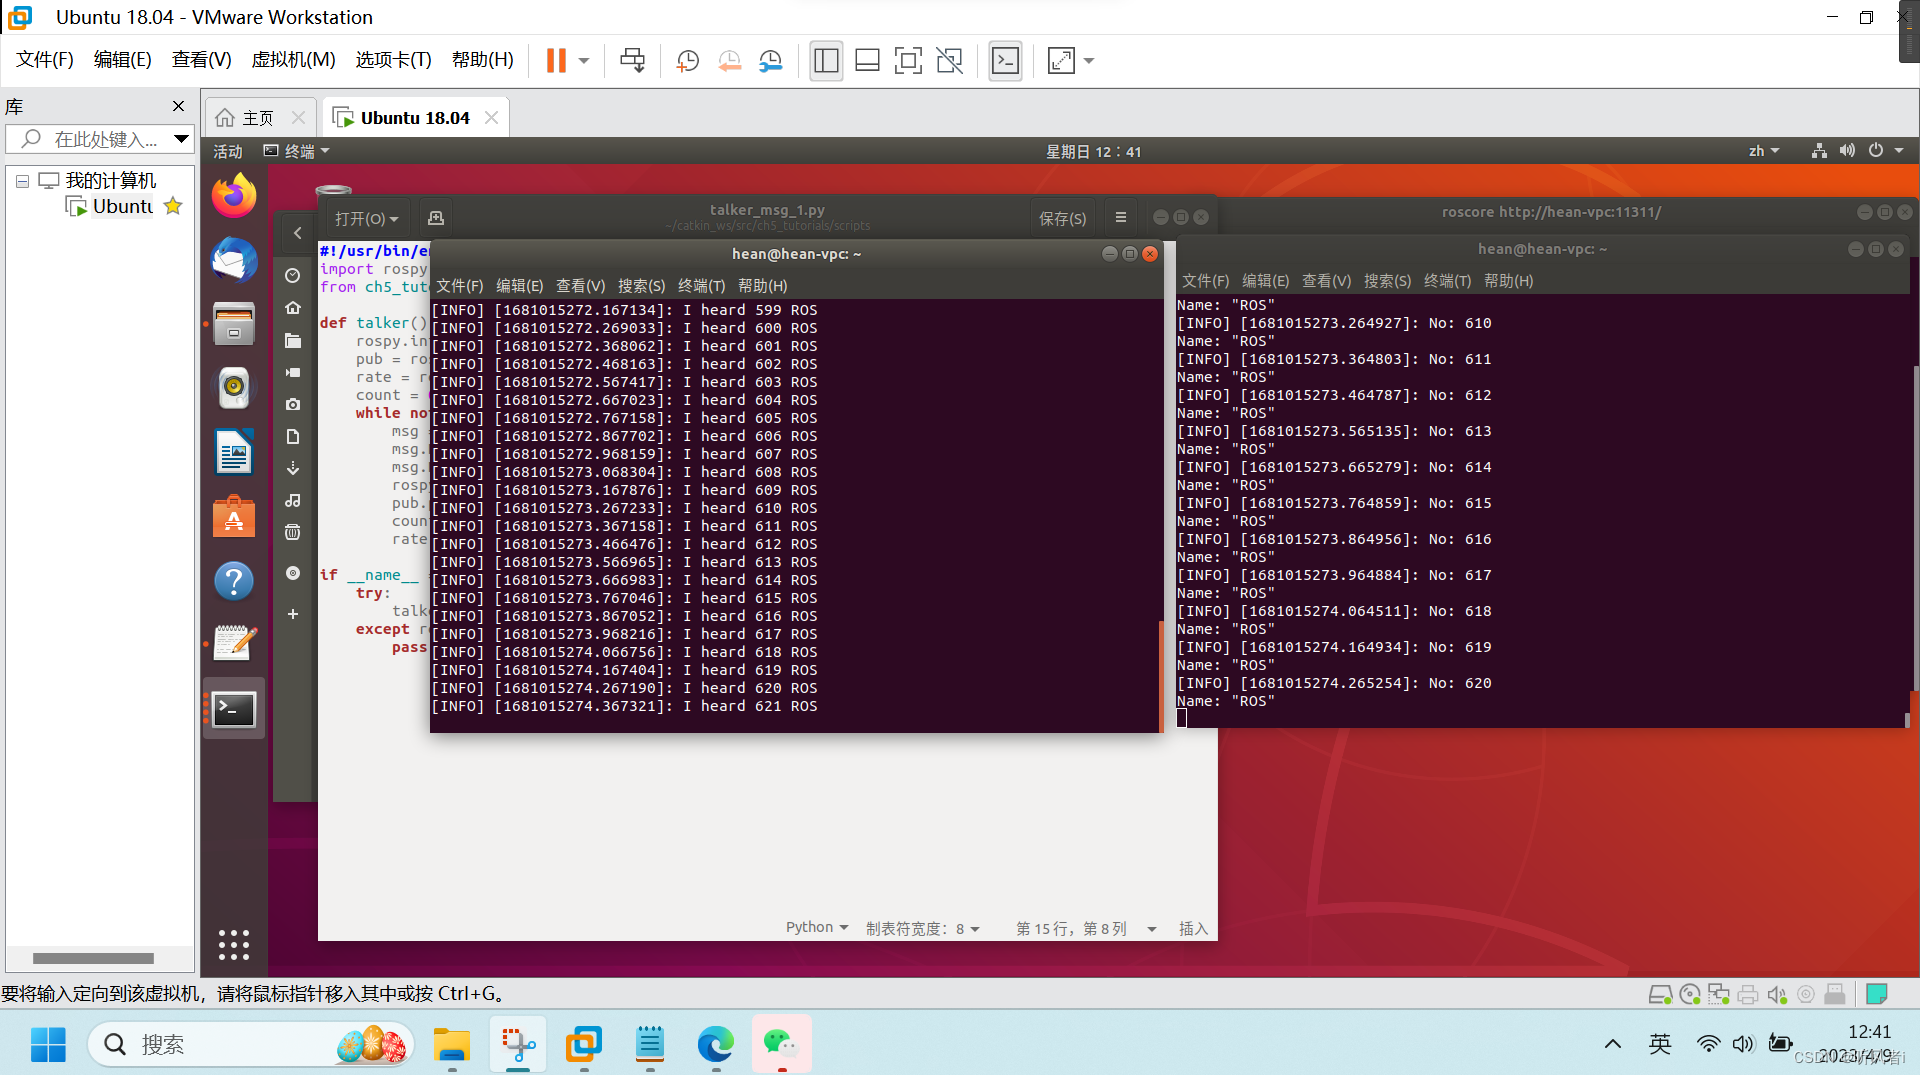Open VMware 查看(V) menu
Screen dimensions: 1920x1075
[201, 60]
